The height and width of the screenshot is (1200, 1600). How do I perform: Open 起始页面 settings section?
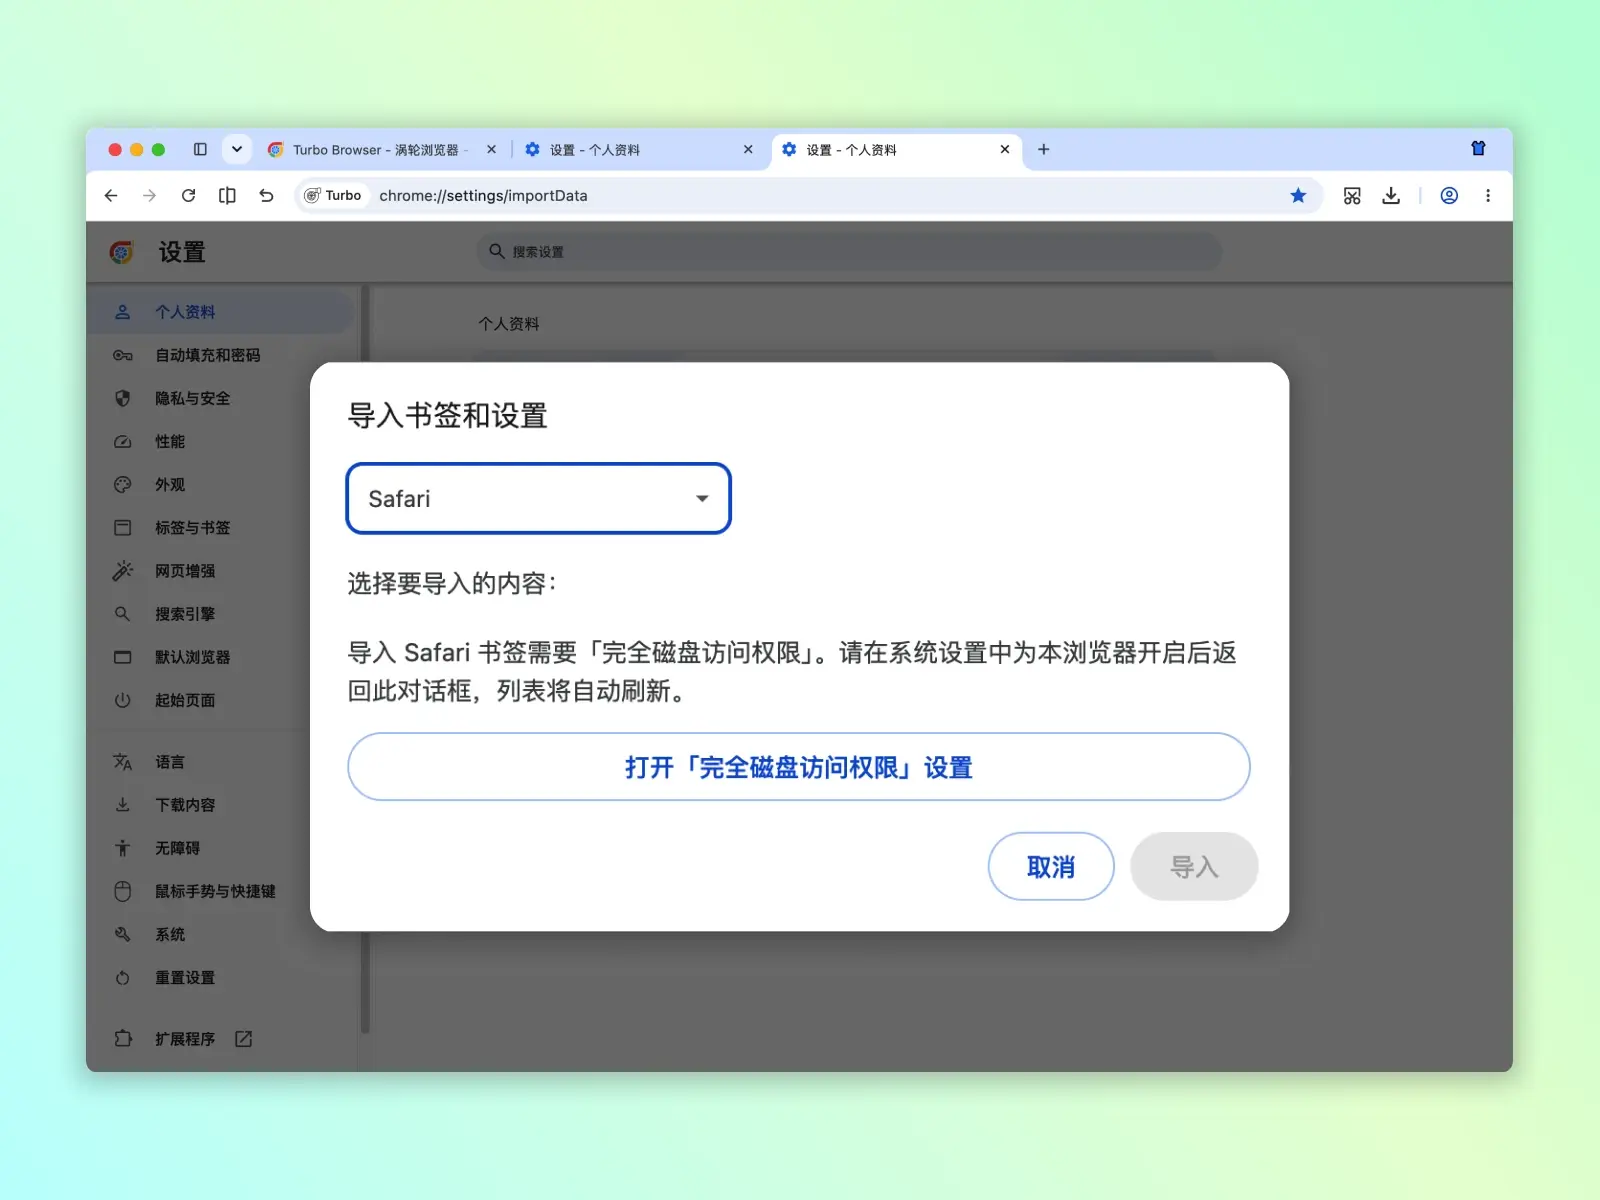click(x=220, y=700)
